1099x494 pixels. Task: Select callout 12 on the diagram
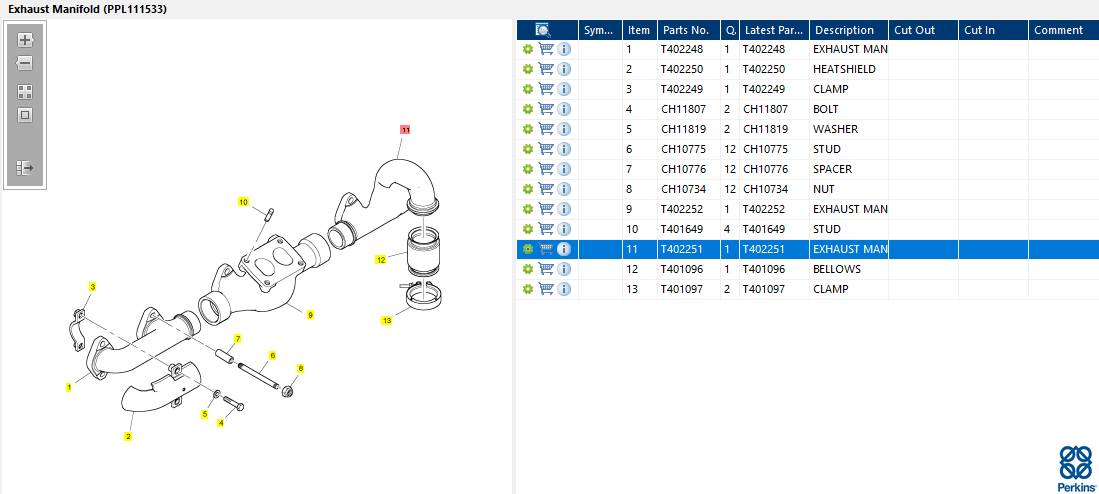pos(380,260)
